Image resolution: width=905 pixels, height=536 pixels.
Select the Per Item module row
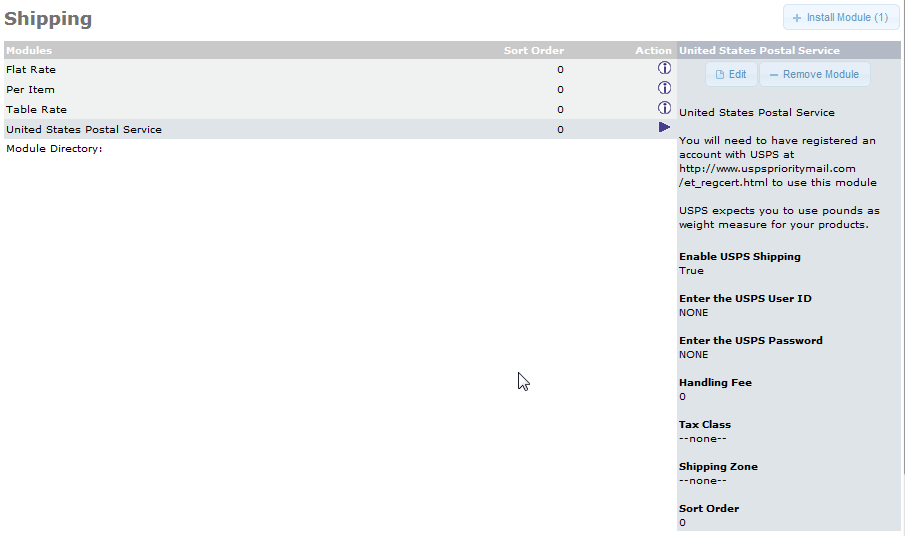(x=340, y=89)
